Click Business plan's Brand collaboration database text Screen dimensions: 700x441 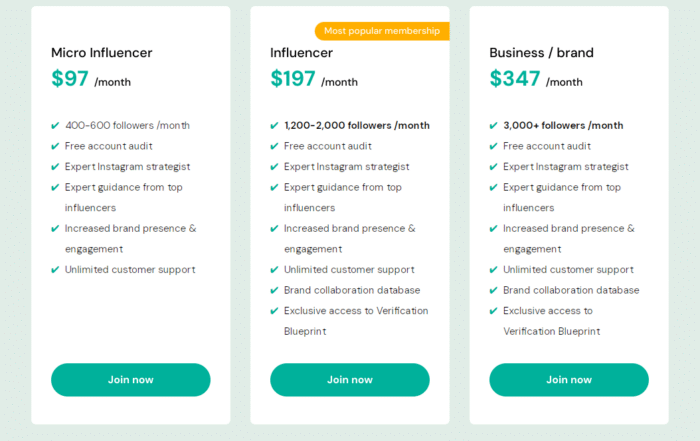571,291
